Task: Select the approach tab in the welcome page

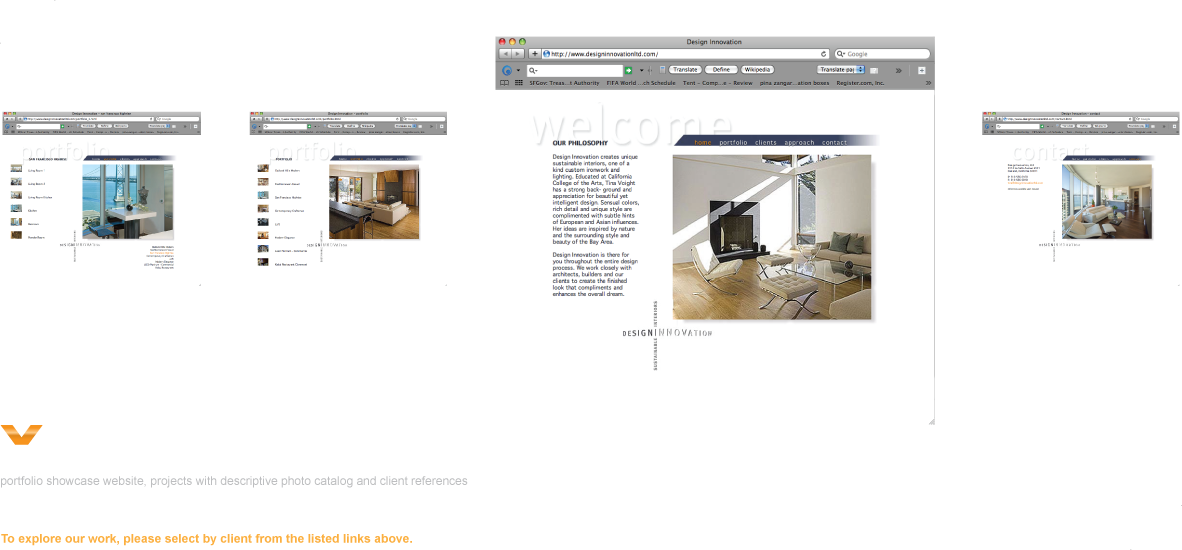Action: click(799, 142)
